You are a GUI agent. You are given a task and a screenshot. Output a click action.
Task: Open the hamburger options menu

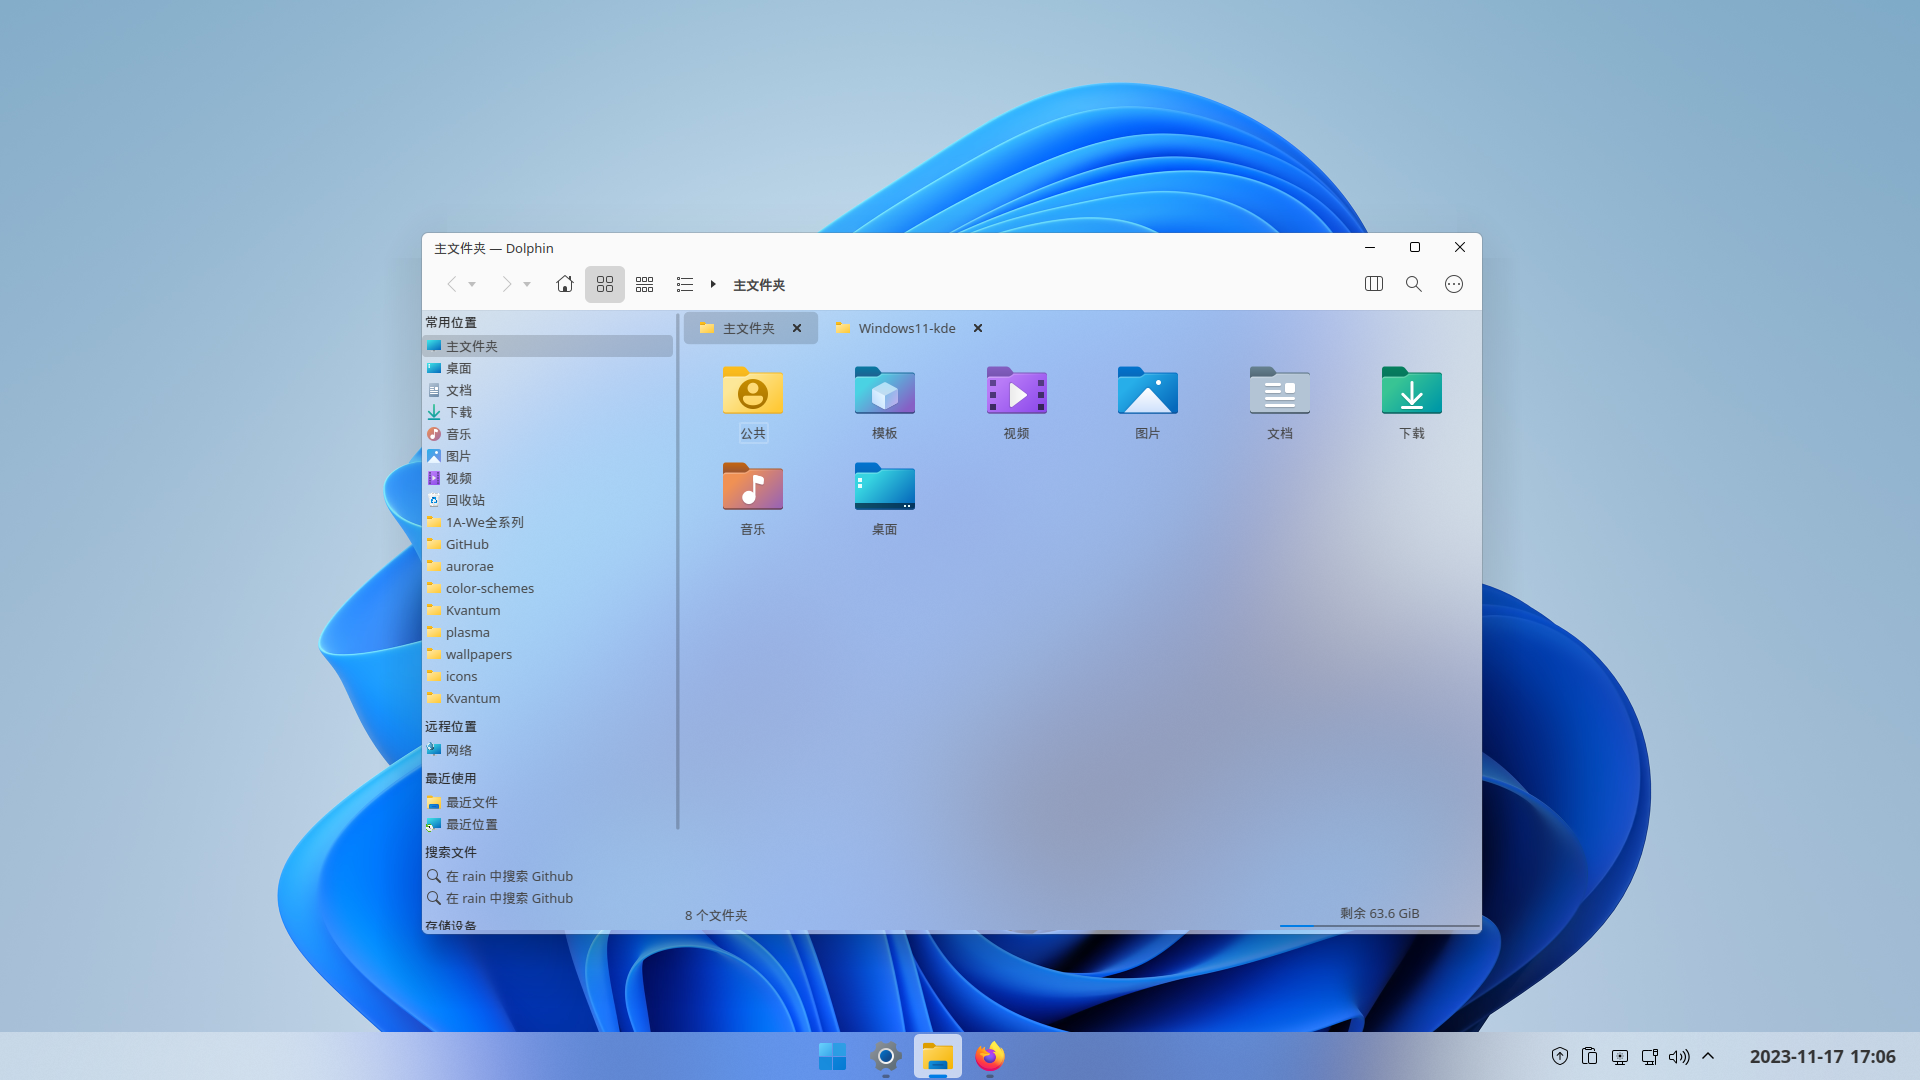1454,284
